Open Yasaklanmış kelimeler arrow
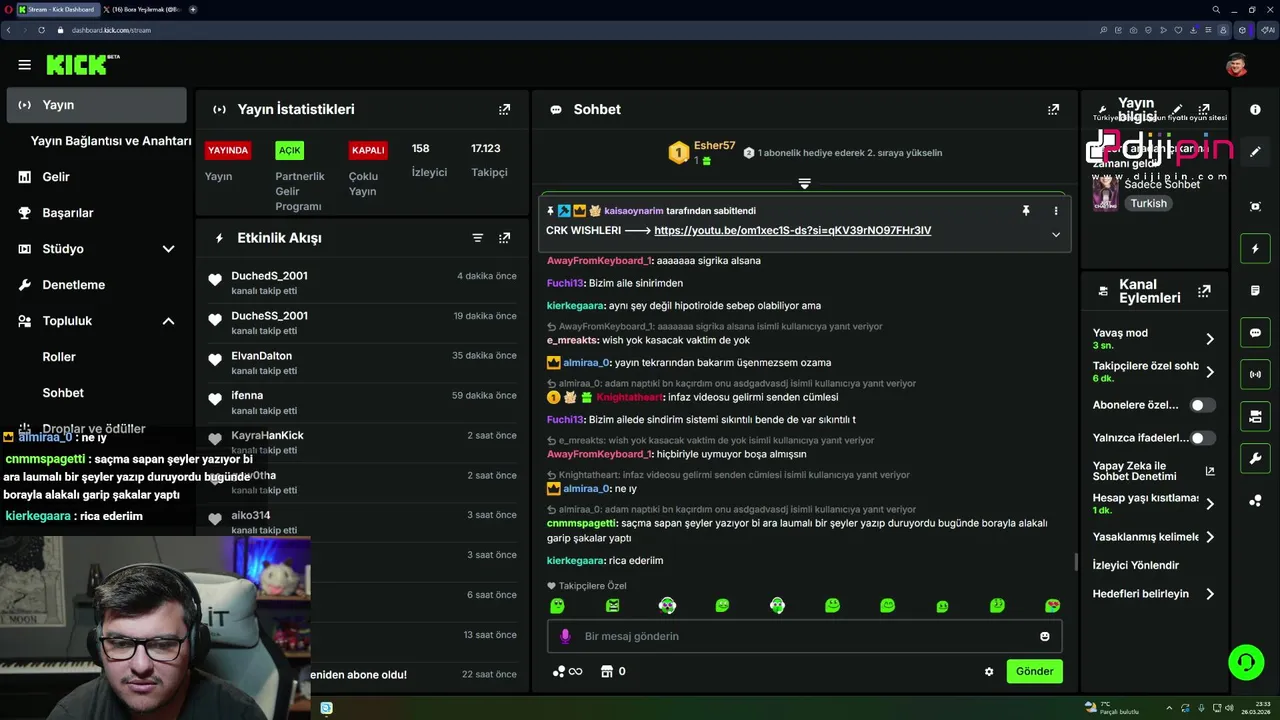 tap(1210, 537)
